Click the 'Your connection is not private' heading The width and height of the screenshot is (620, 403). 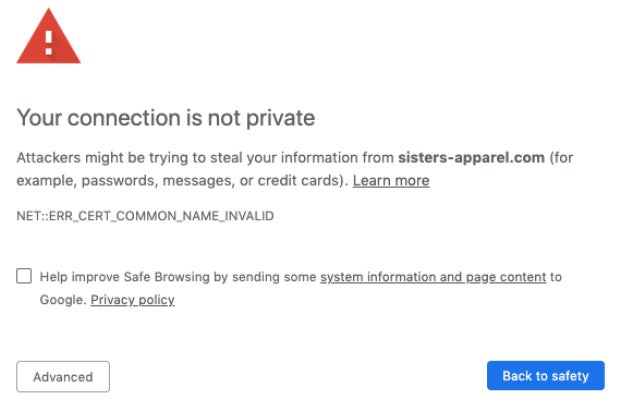[x=166, y=118]
